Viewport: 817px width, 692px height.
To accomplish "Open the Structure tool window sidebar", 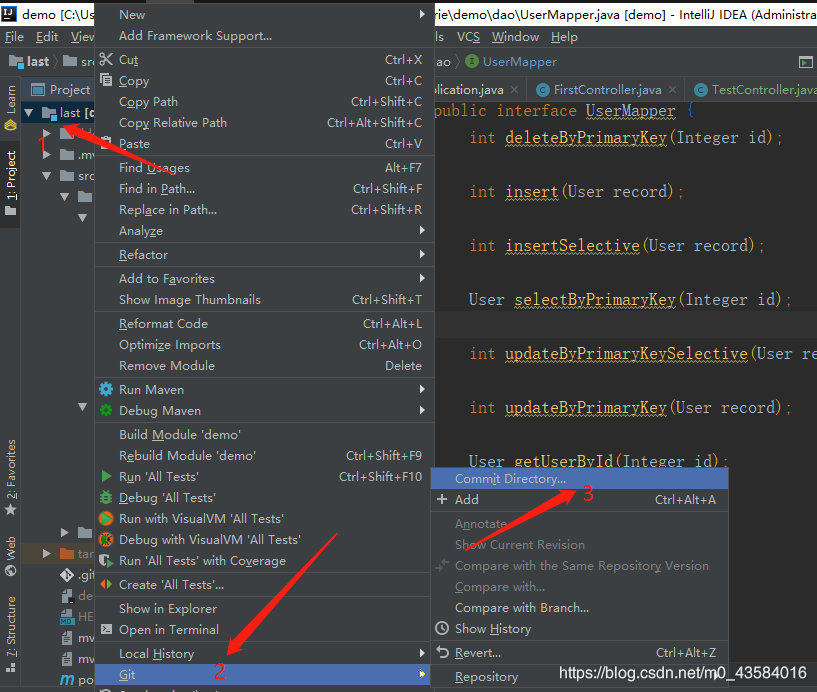I will 10,634.
